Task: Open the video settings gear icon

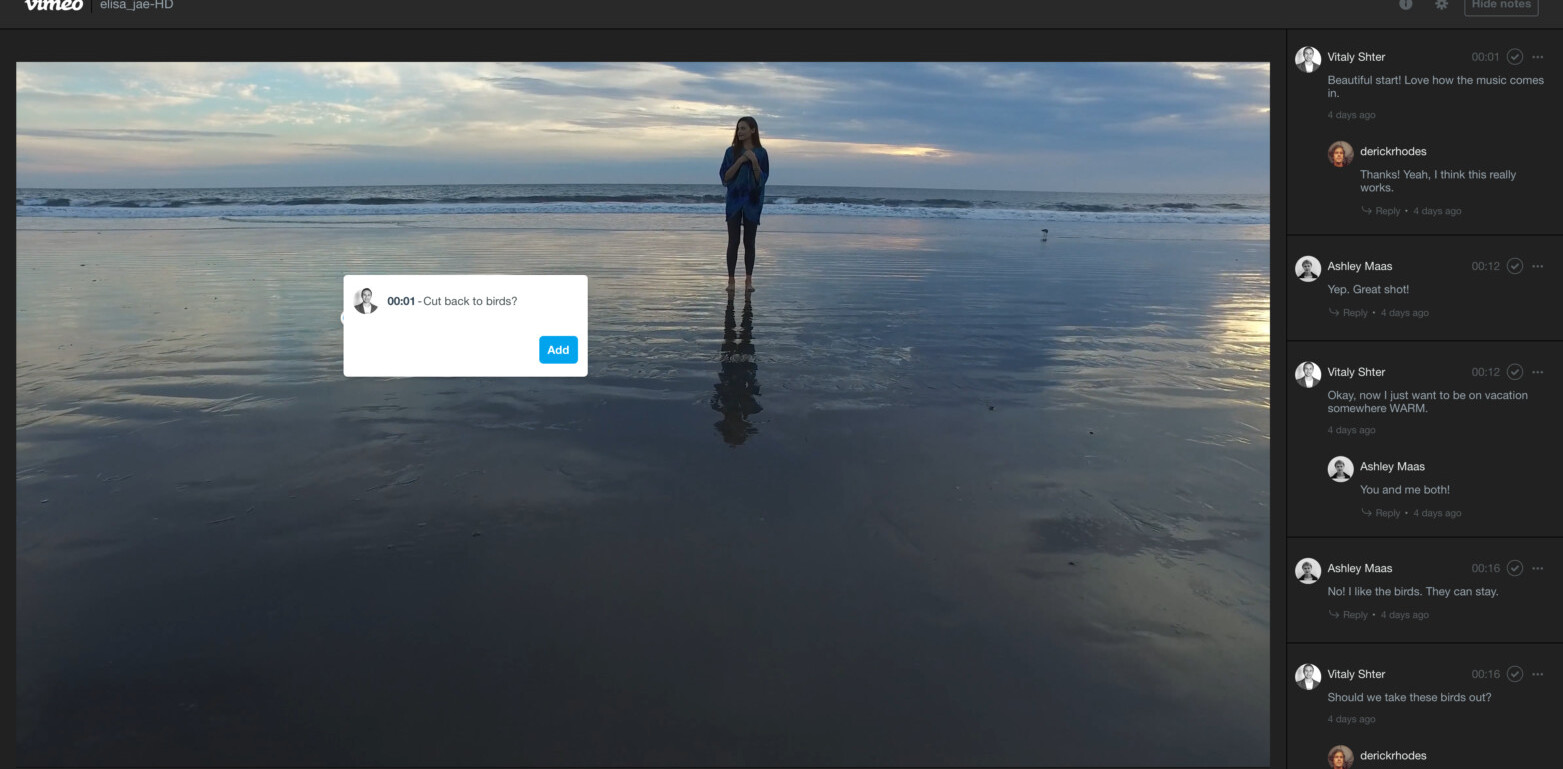Action: [x=1441, y=5]
